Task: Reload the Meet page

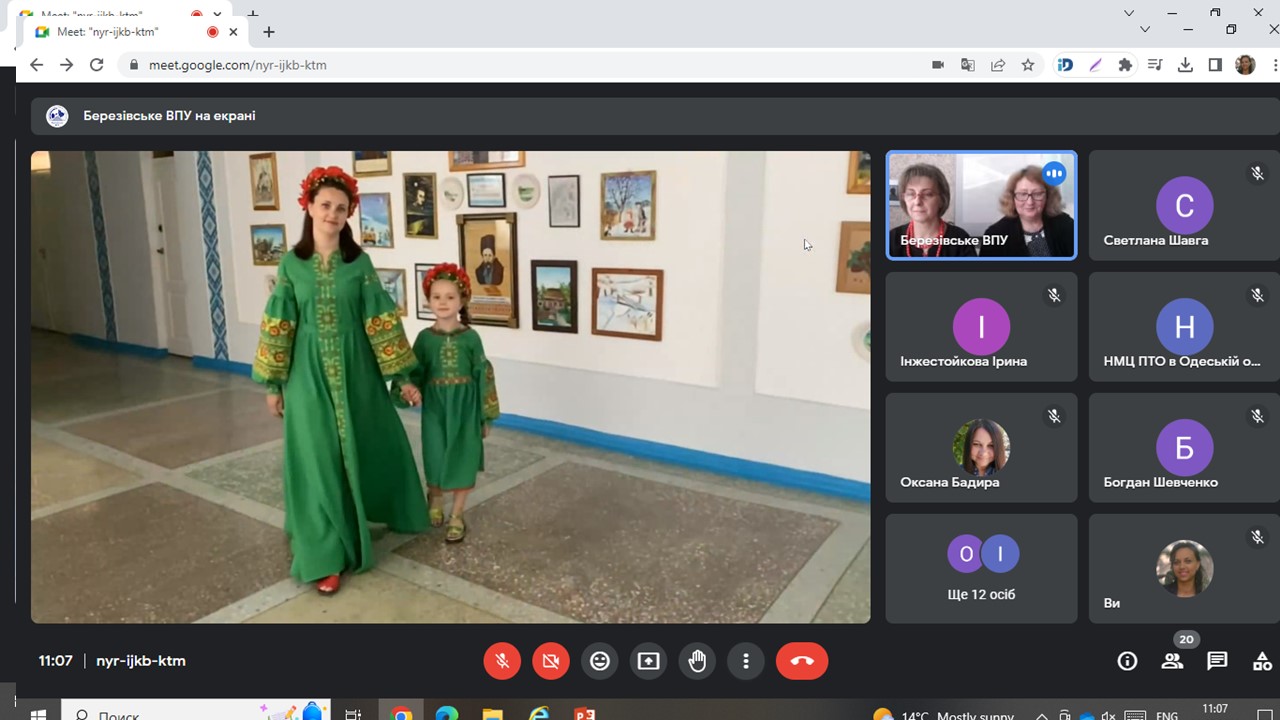Action: coord(97,65)
